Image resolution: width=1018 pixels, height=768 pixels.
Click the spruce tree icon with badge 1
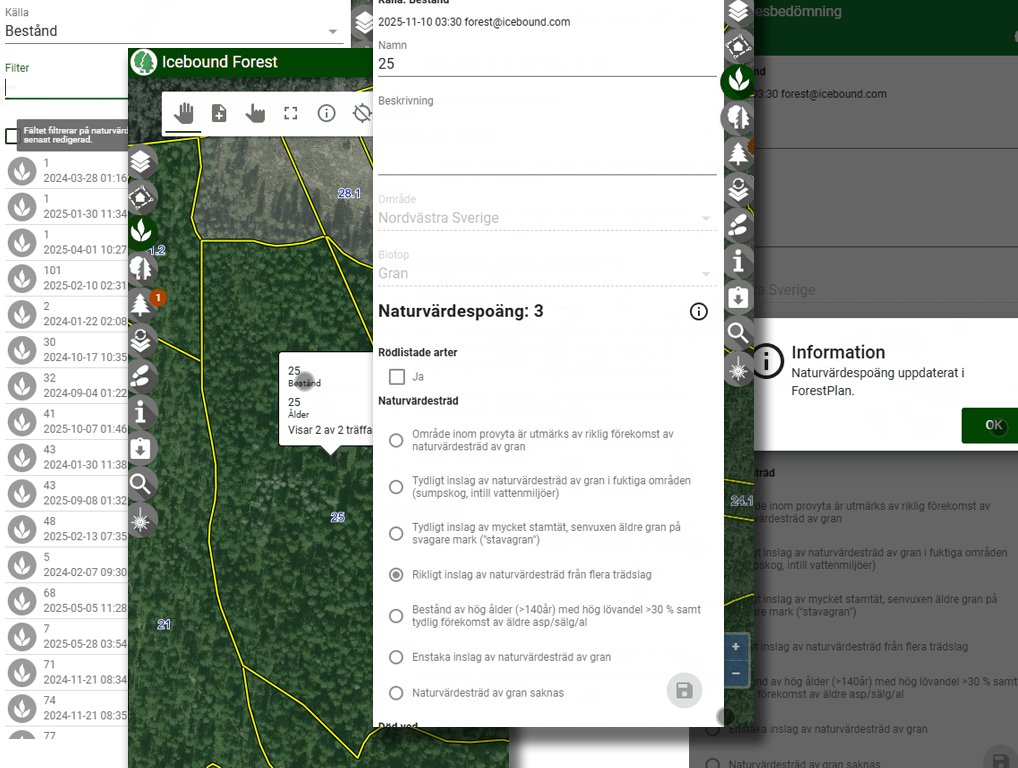click(x=143, y=304)
